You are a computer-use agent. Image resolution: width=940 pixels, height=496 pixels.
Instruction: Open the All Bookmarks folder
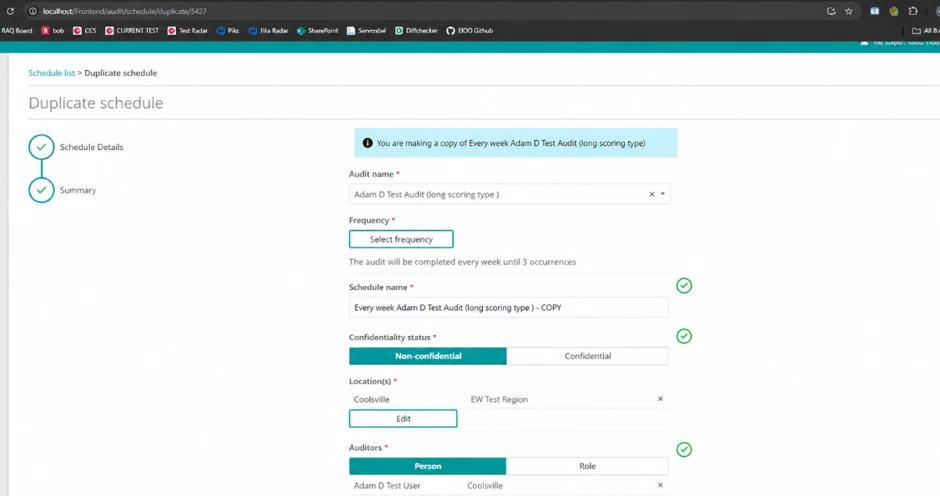(x=926, y=31)
